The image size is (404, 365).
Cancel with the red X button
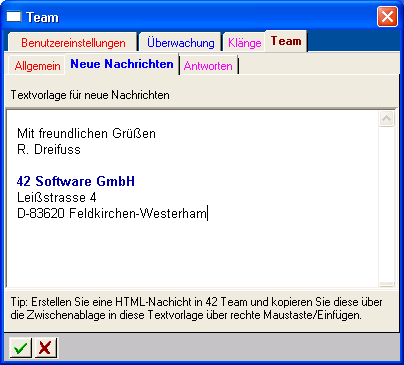coord(46,348)
